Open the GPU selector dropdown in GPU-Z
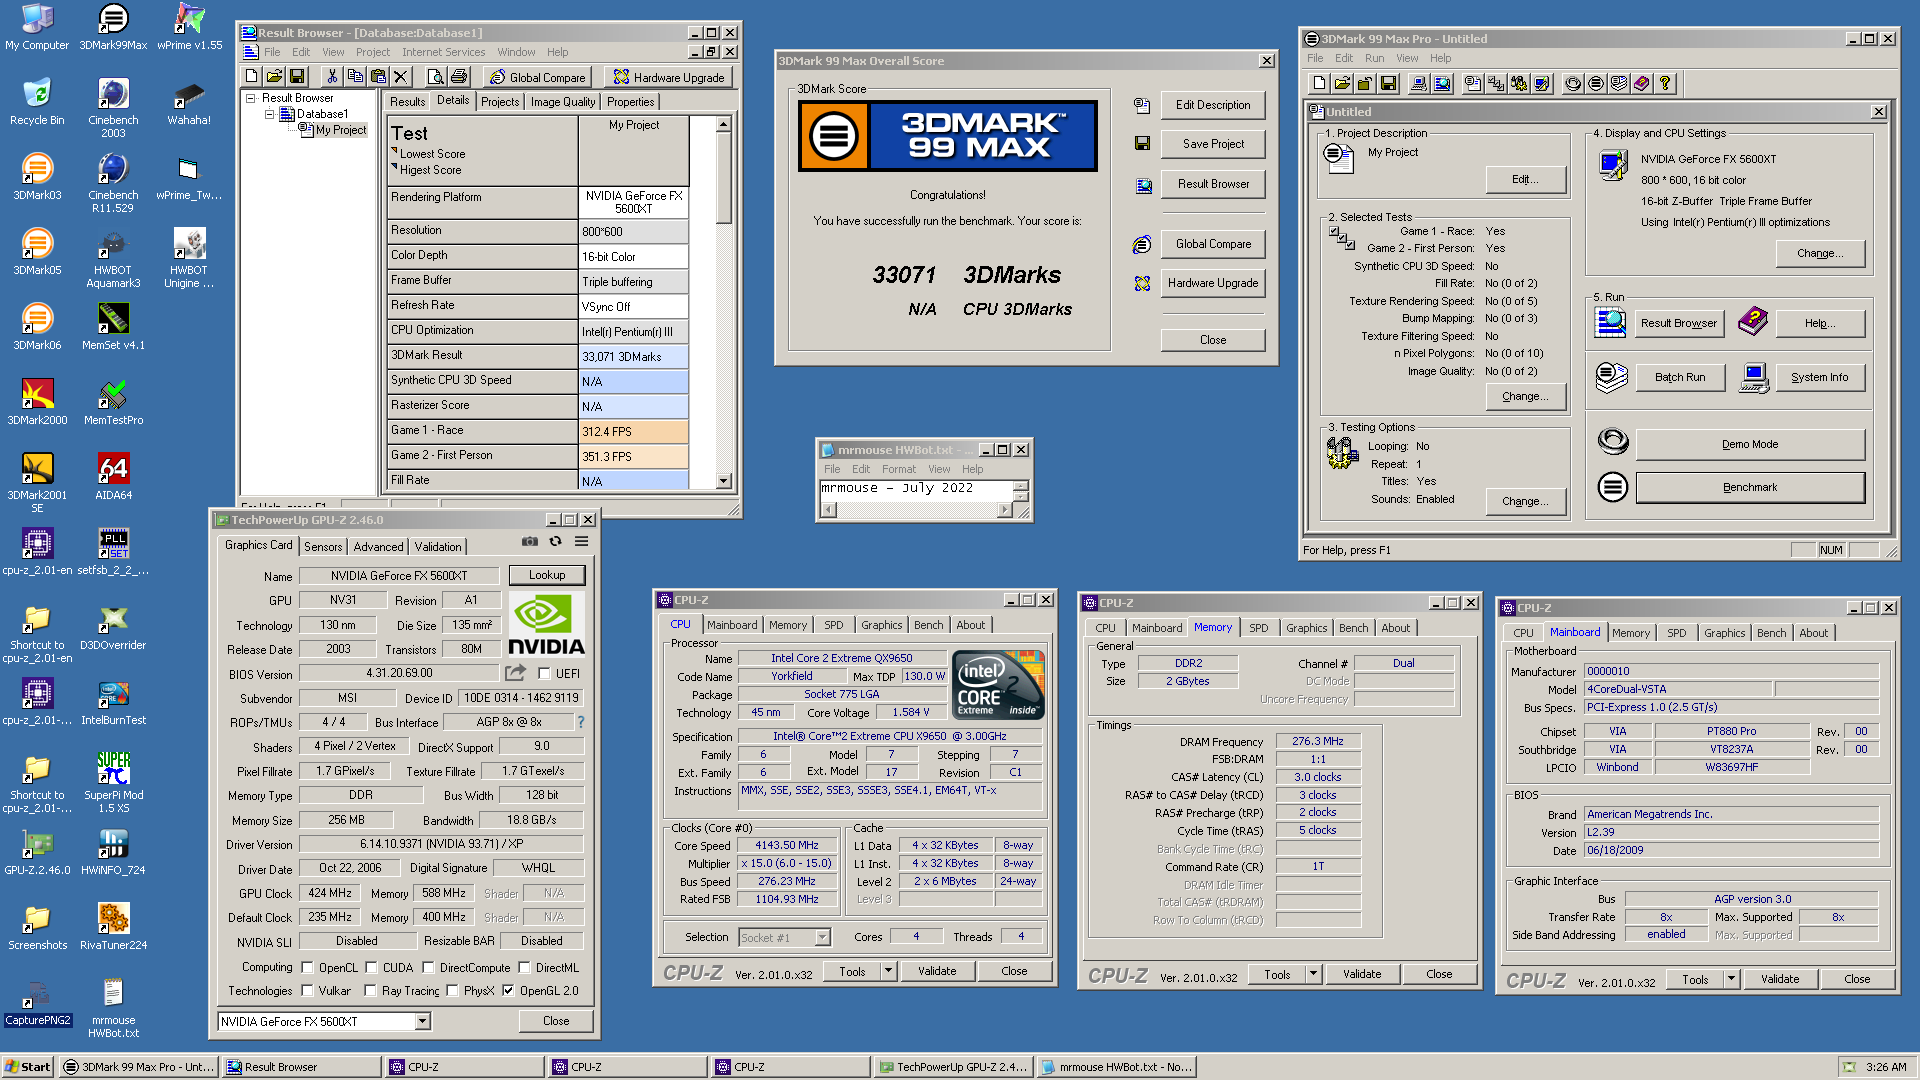 (x=423, y=1021)
